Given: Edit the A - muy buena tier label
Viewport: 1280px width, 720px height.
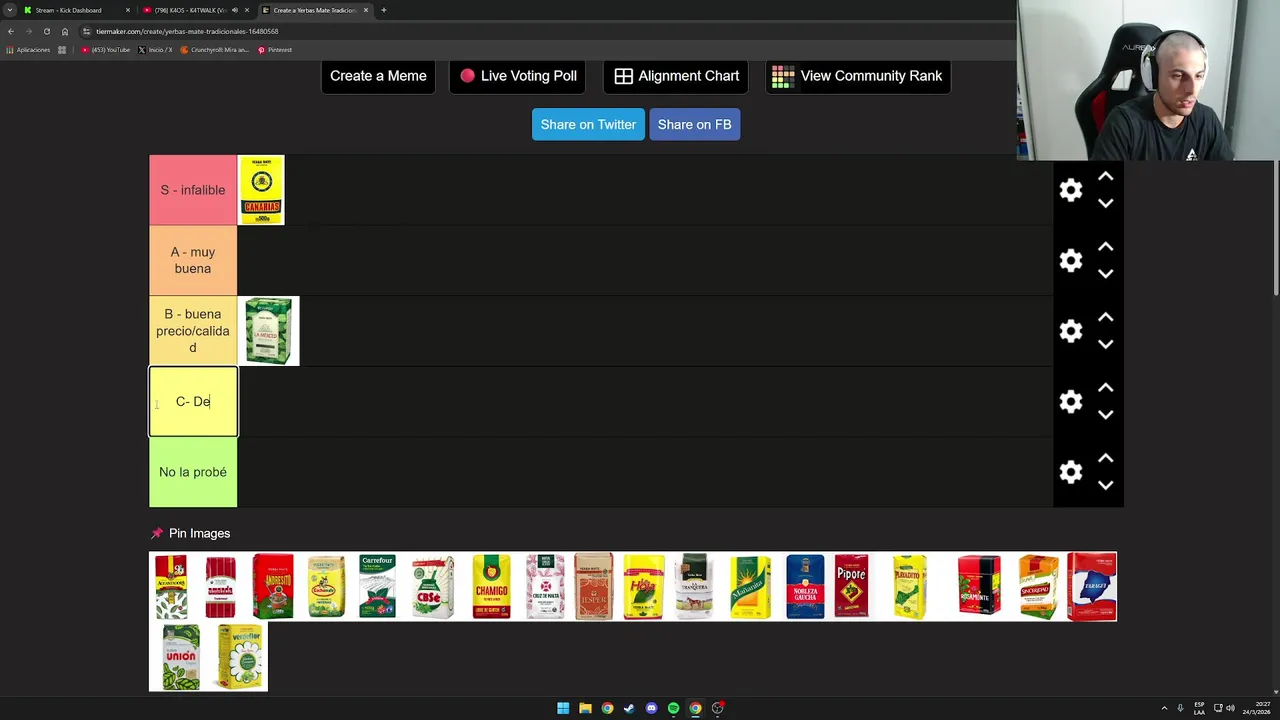Looking at the screenshot, I should coord(193,260).
